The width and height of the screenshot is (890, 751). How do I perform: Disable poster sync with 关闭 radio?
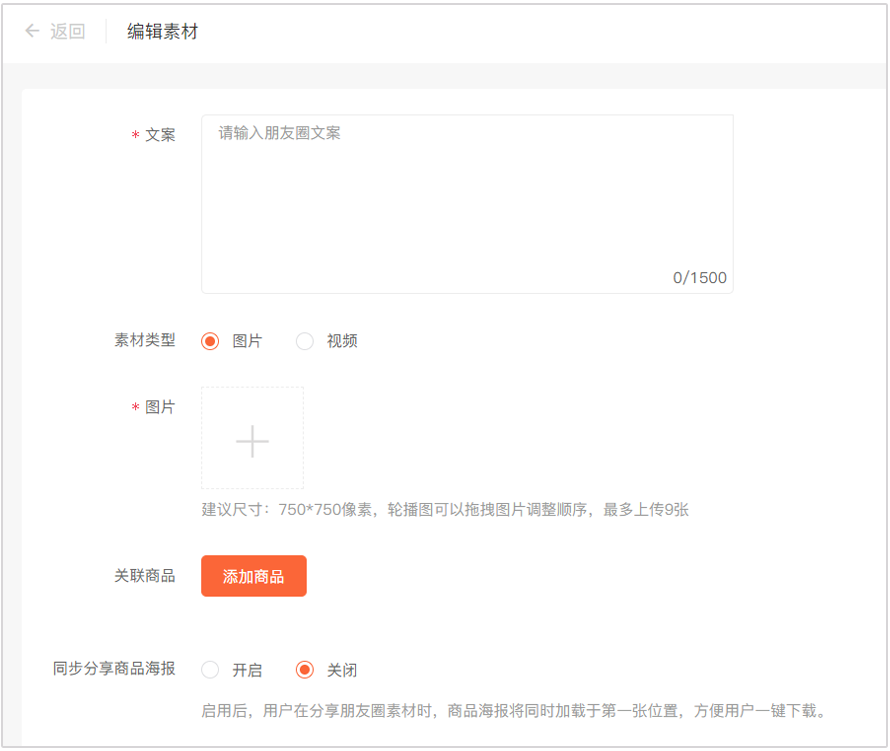pos(305,670)
